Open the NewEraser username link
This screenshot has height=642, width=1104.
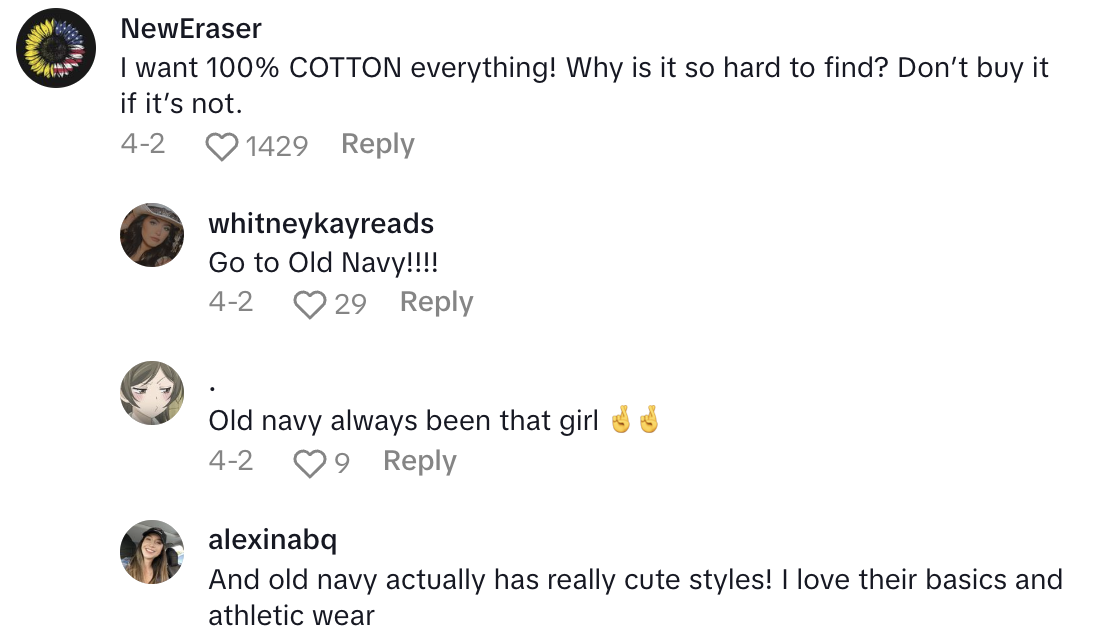pos(191,28)
